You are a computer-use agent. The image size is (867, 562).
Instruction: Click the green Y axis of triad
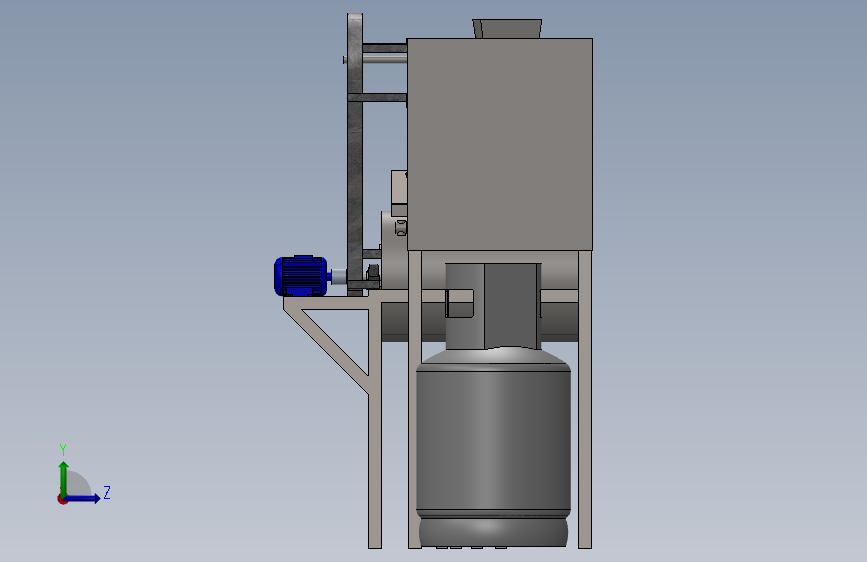(64, 478)
